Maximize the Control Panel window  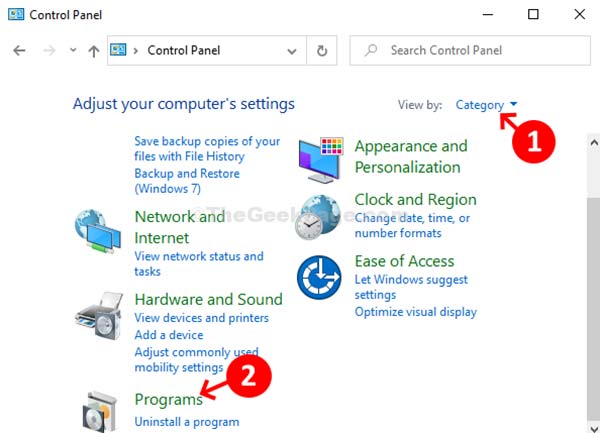(533, 15)
